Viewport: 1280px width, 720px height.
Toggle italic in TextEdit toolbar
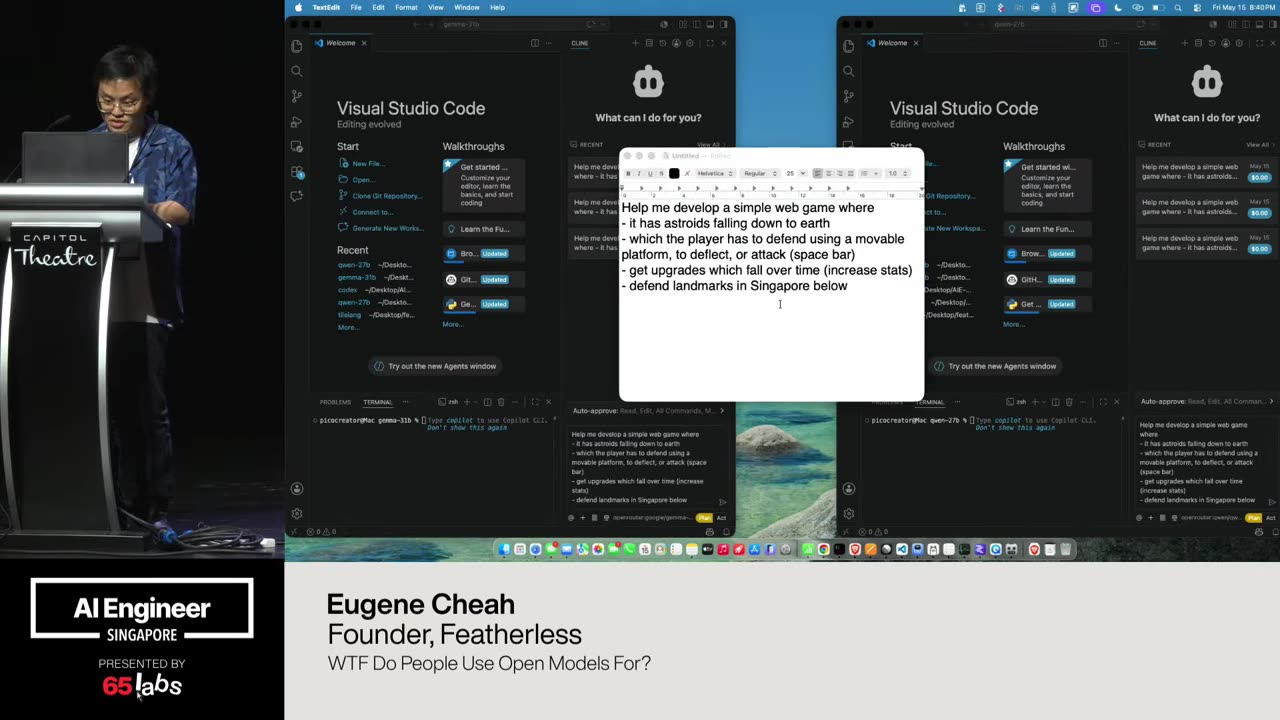pyautogui.click(x=639, y=173)
